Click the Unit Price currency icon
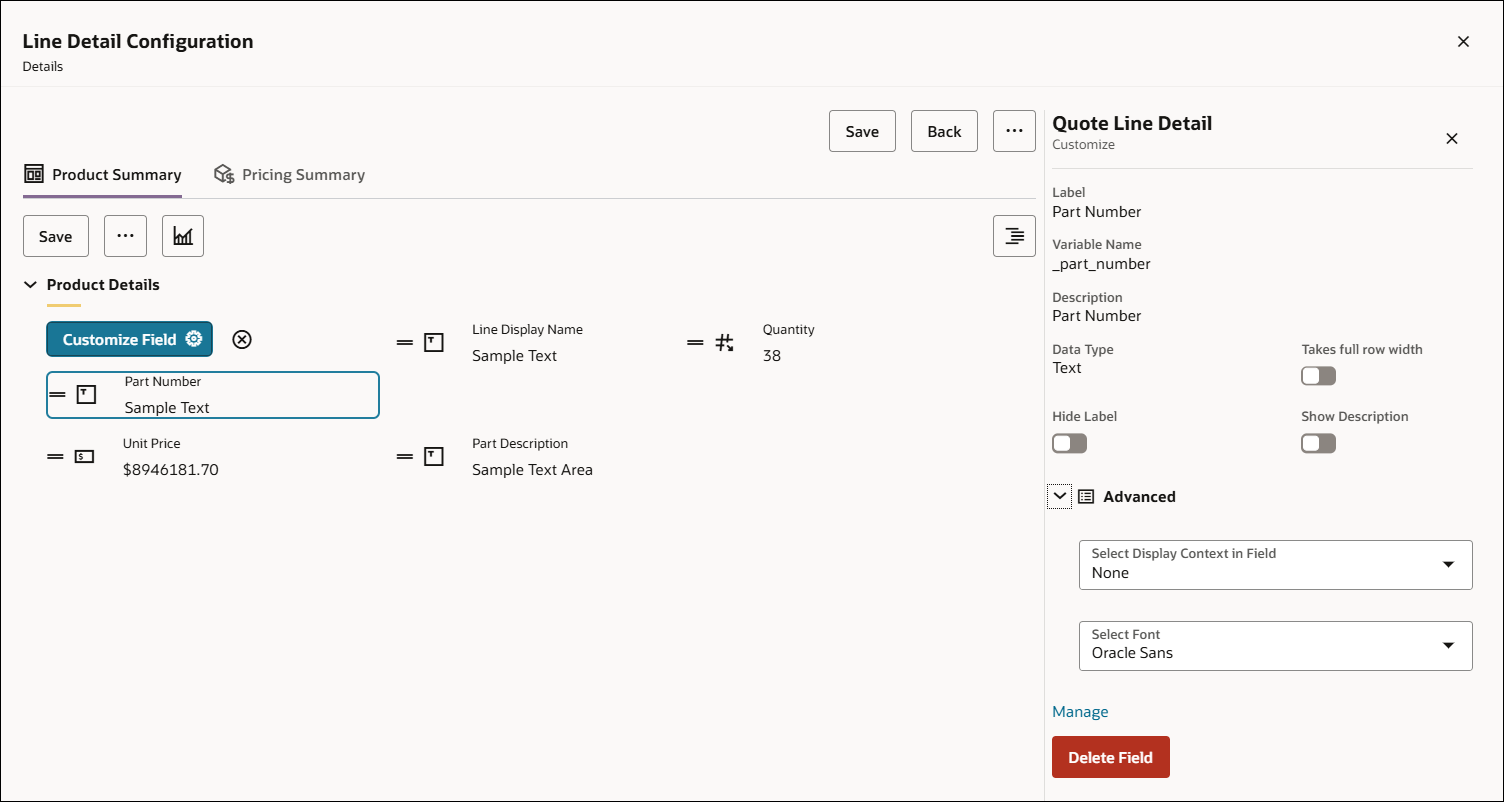 coord(85,457)
